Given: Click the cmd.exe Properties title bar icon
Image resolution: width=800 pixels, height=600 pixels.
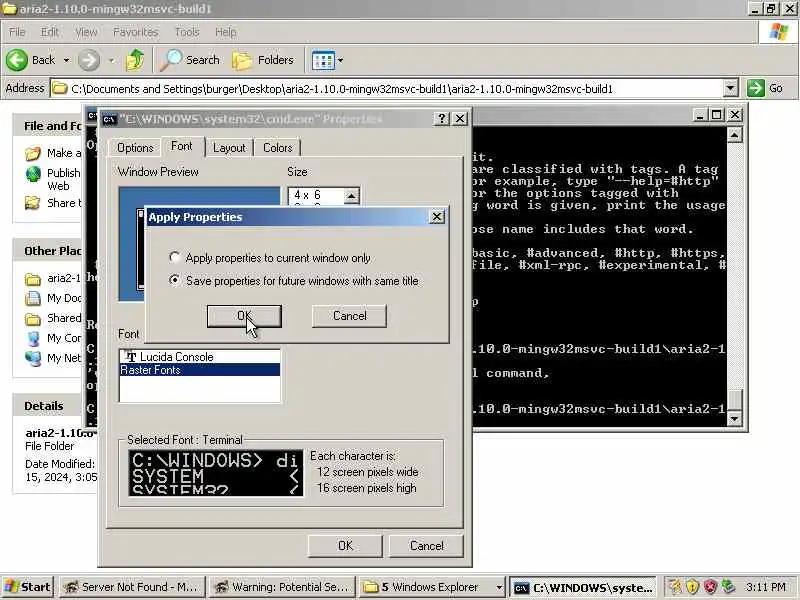Looking at the screenshot, I should pos(109,119).
